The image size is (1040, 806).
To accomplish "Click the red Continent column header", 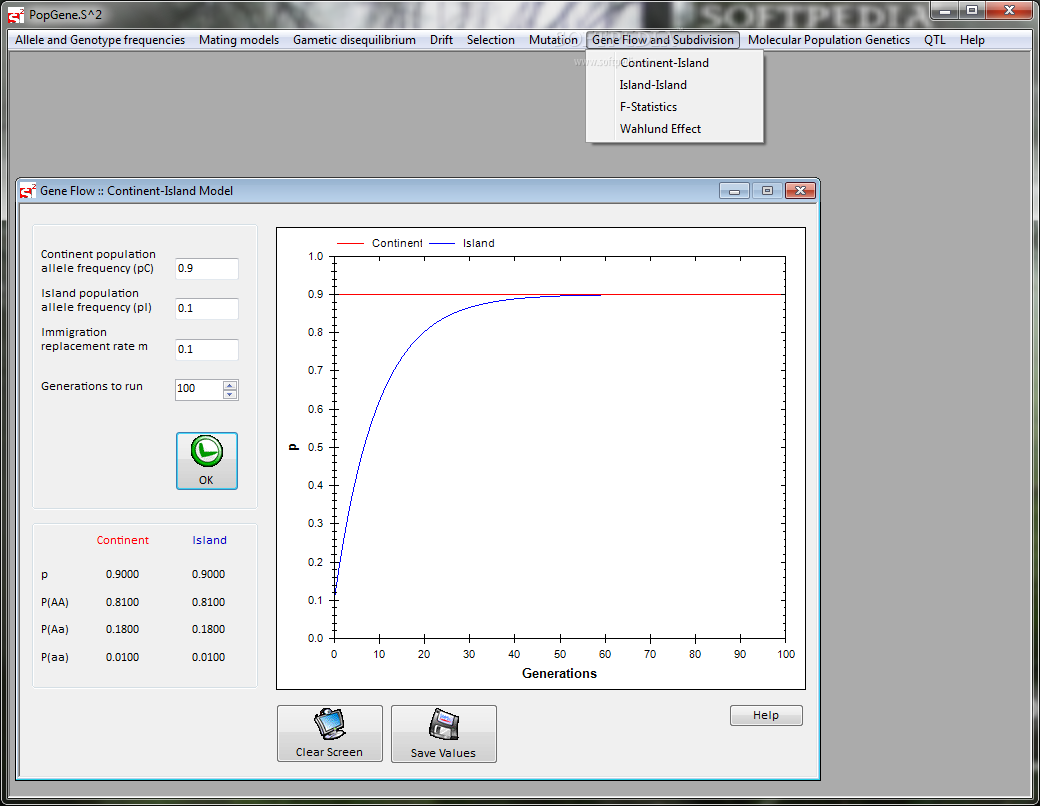I will 123,540.
